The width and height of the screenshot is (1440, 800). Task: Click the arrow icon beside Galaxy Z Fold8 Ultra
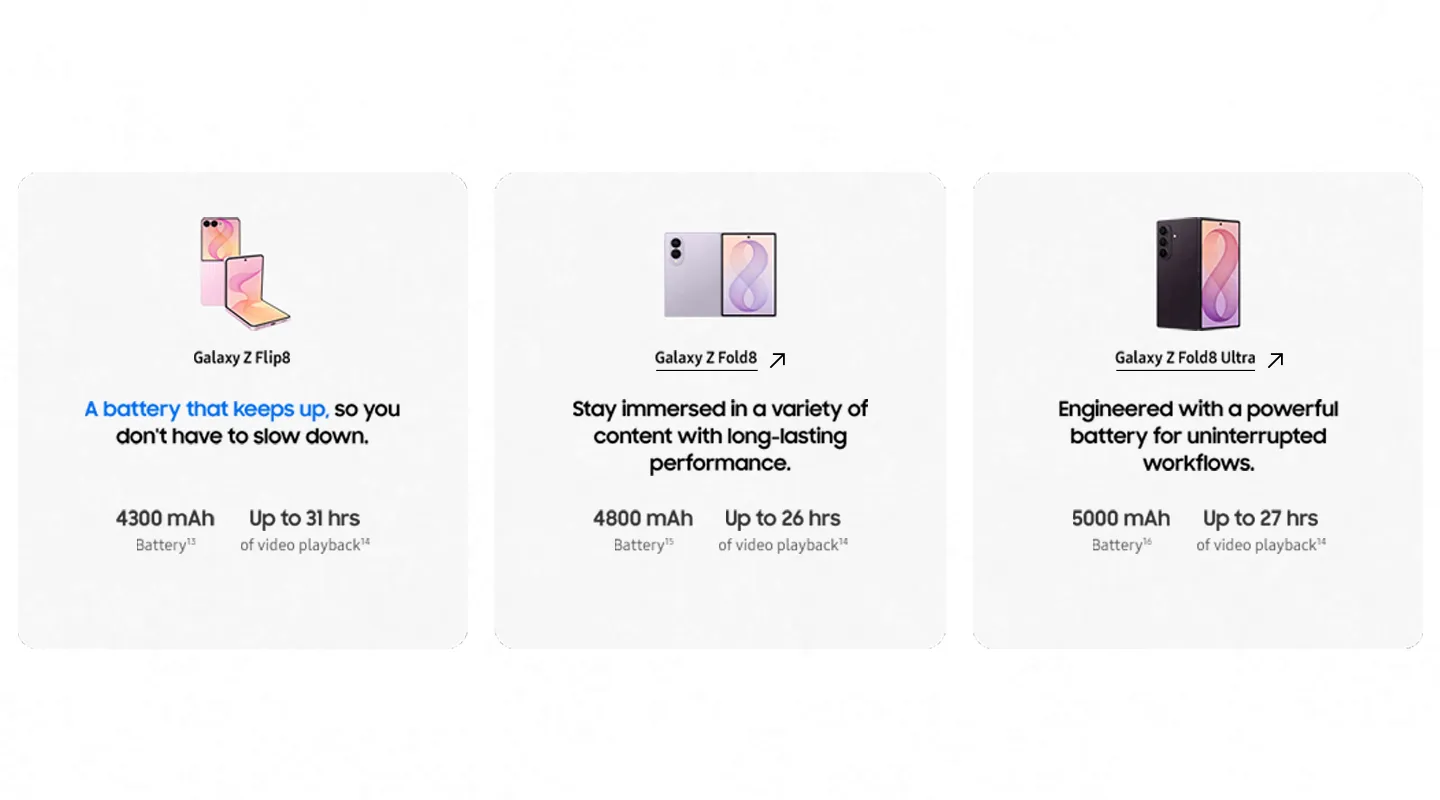[1275, 359]
